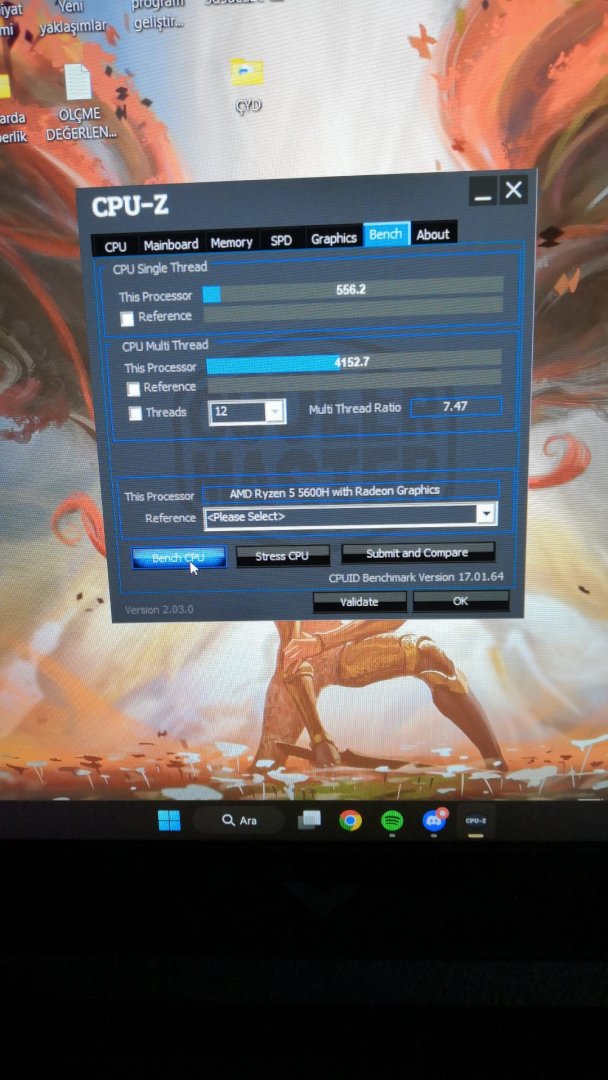This screenshot has width=608, height=1080.
Task: Enable Single Thread Reference checkbox
Action: click(127, 318)
